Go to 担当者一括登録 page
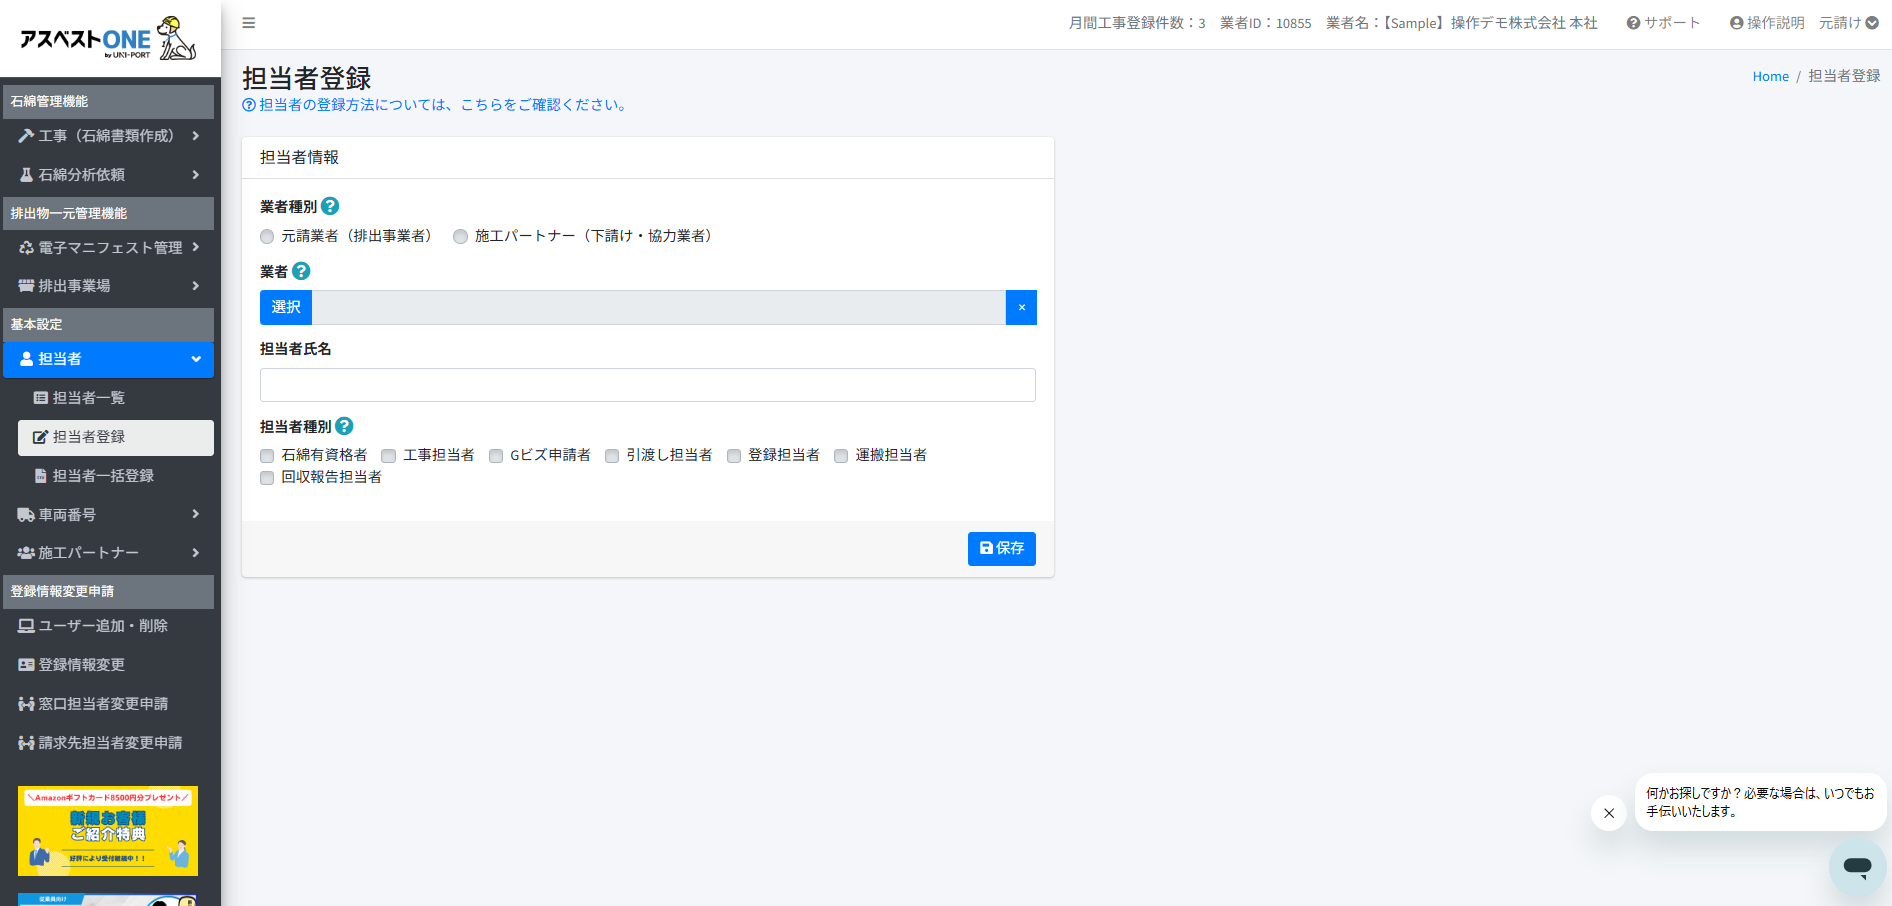 point(103,476)
